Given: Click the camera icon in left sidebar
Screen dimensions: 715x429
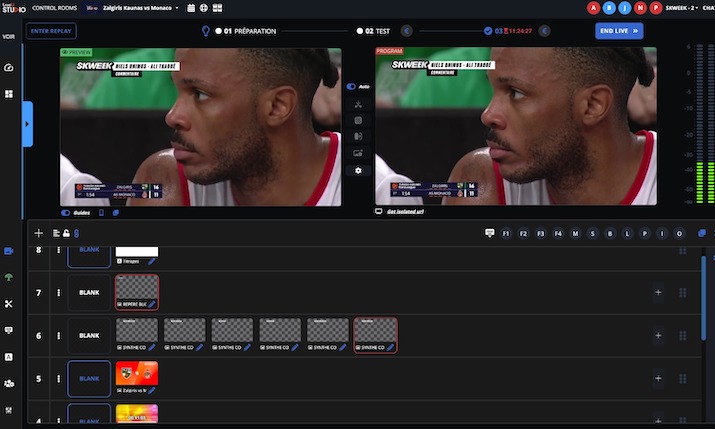Looking at the screenshot, I should tap(9, 250).
